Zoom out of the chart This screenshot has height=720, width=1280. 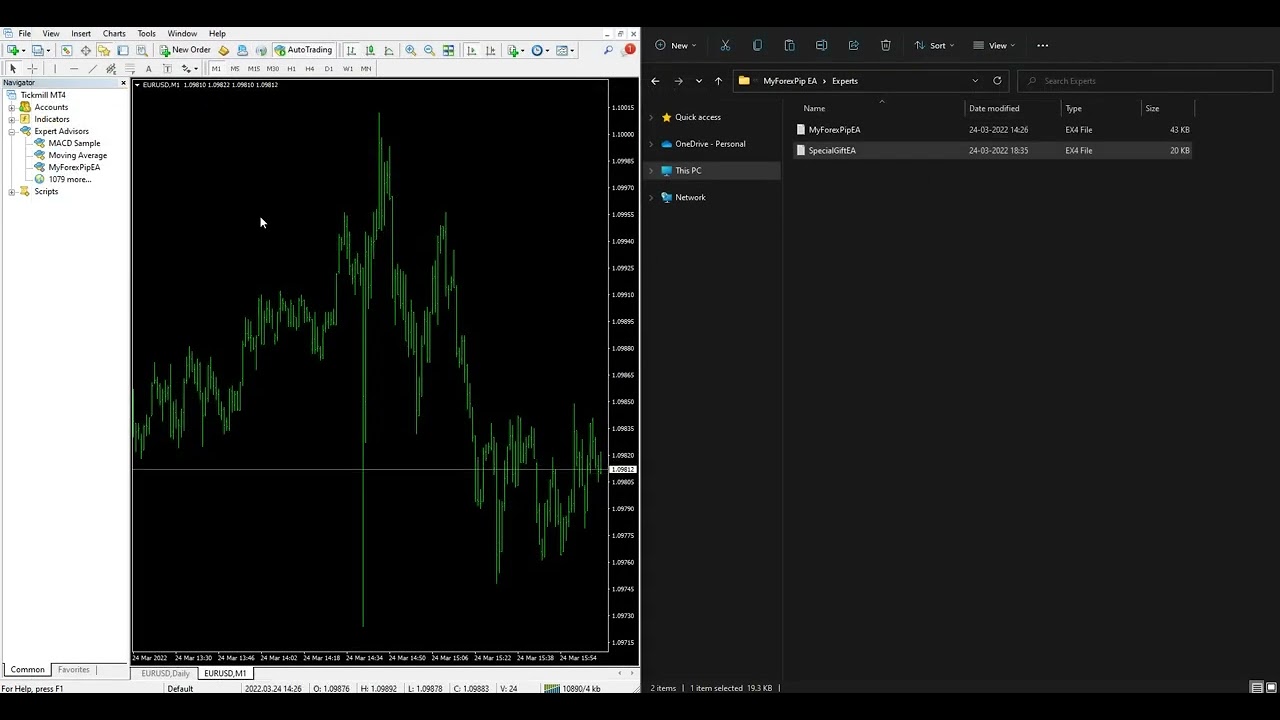coord(429,50)
